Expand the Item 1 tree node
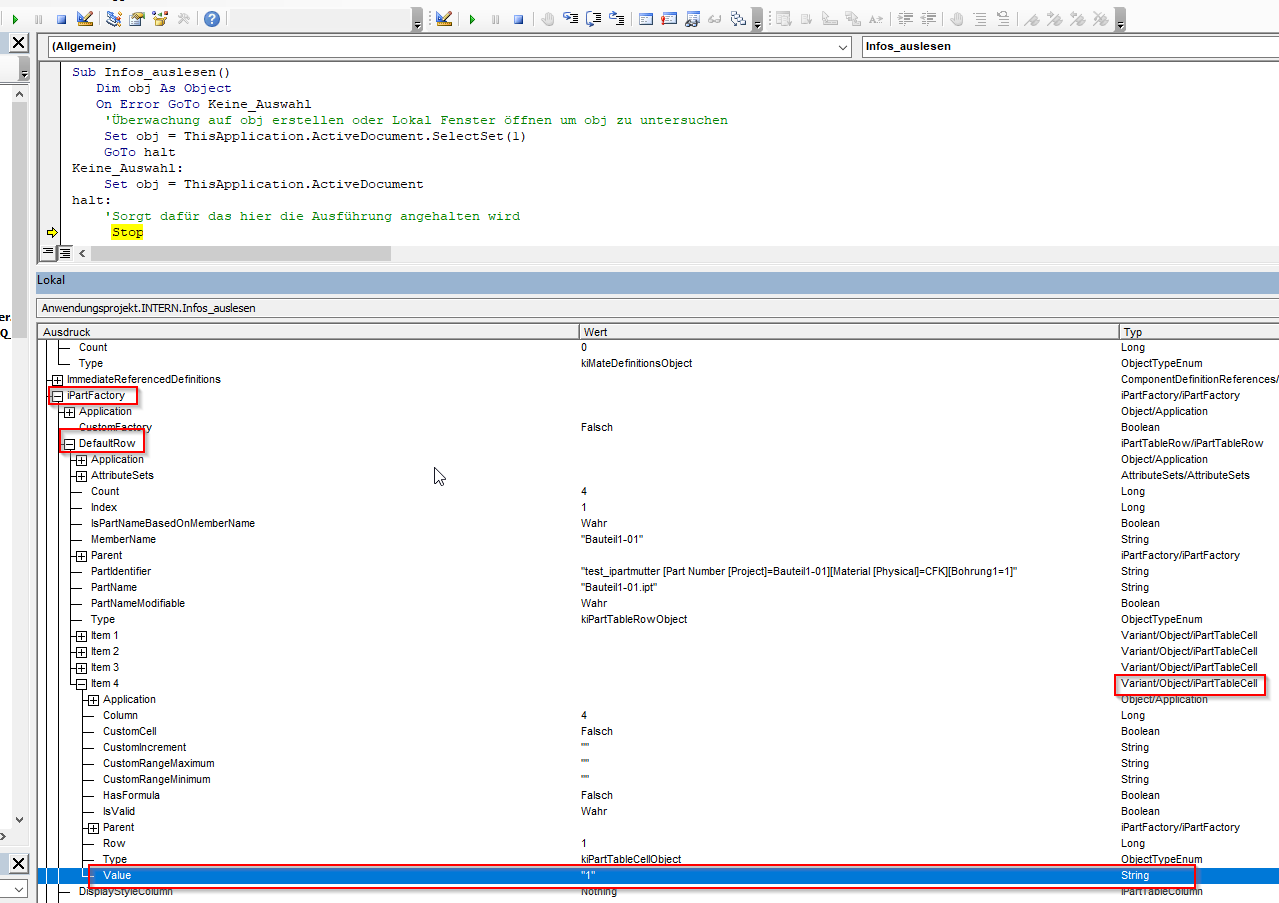1279x903 pixels. 80,635
